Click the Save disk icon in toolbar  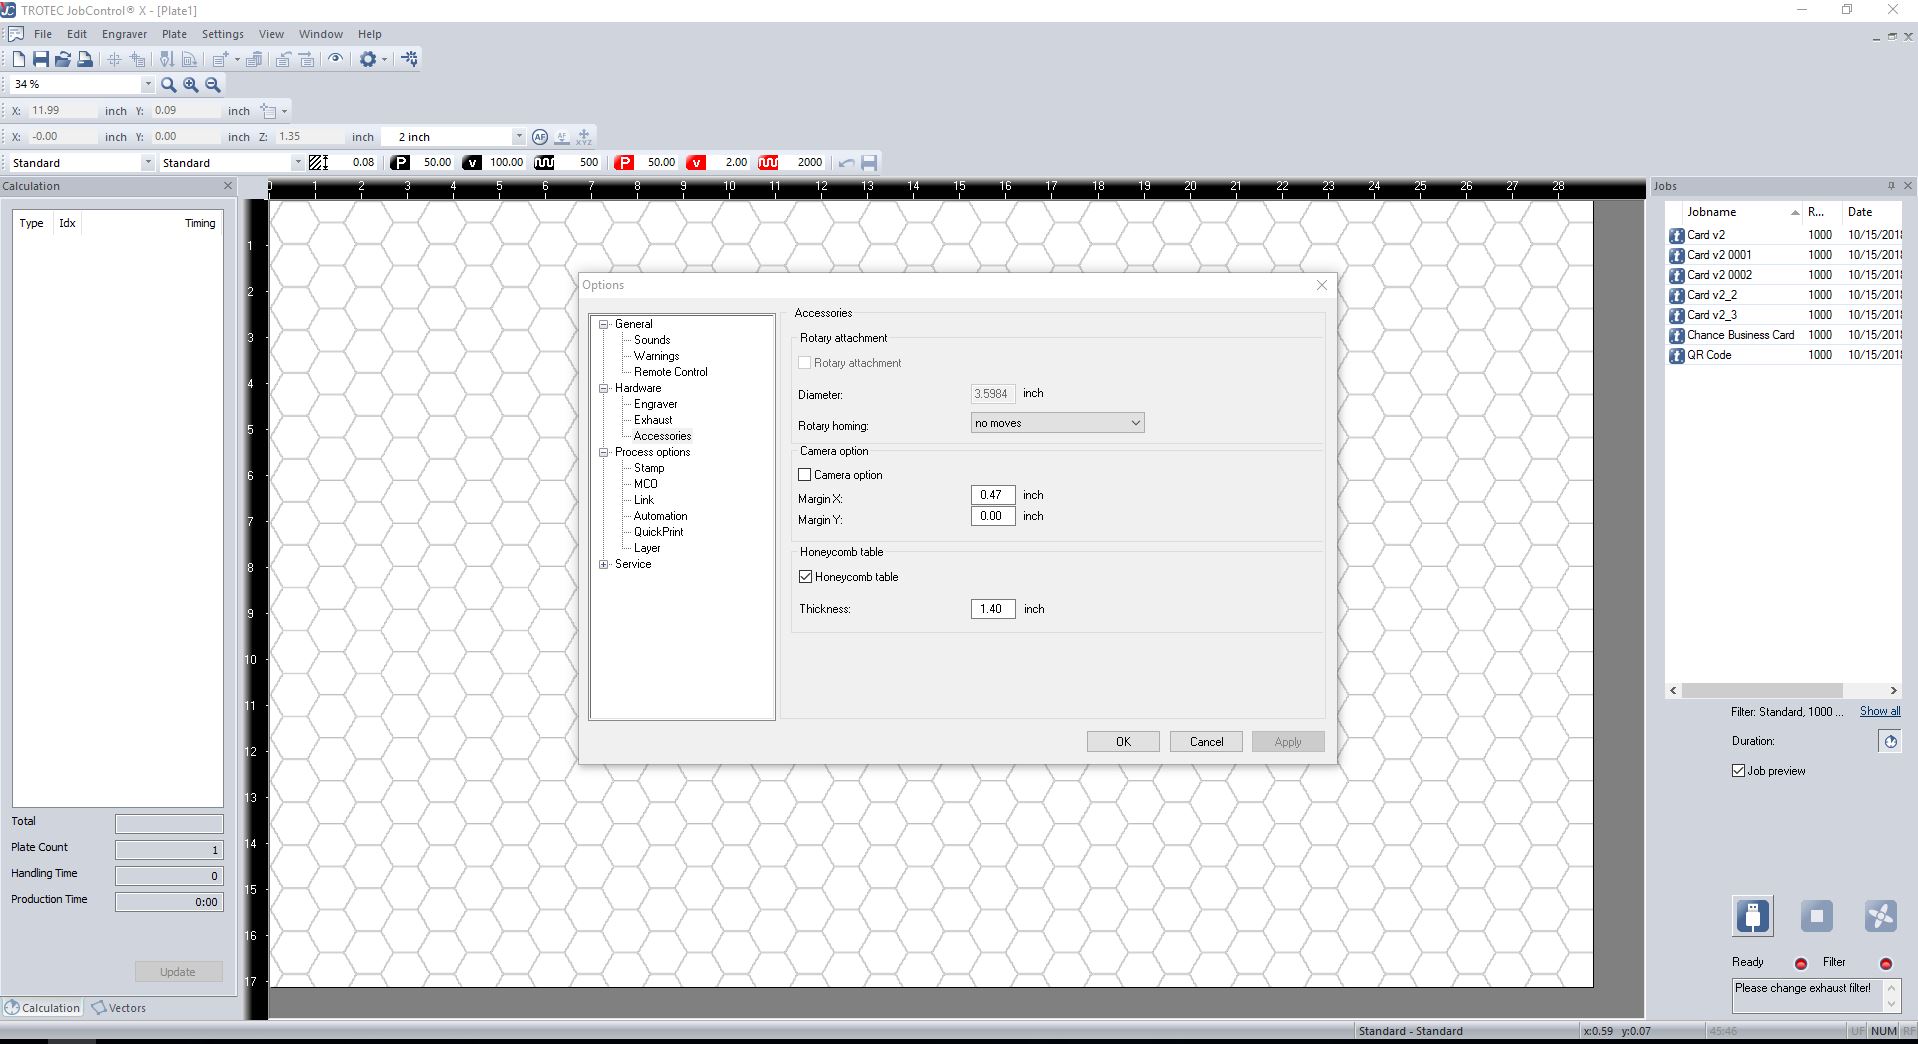41,59
